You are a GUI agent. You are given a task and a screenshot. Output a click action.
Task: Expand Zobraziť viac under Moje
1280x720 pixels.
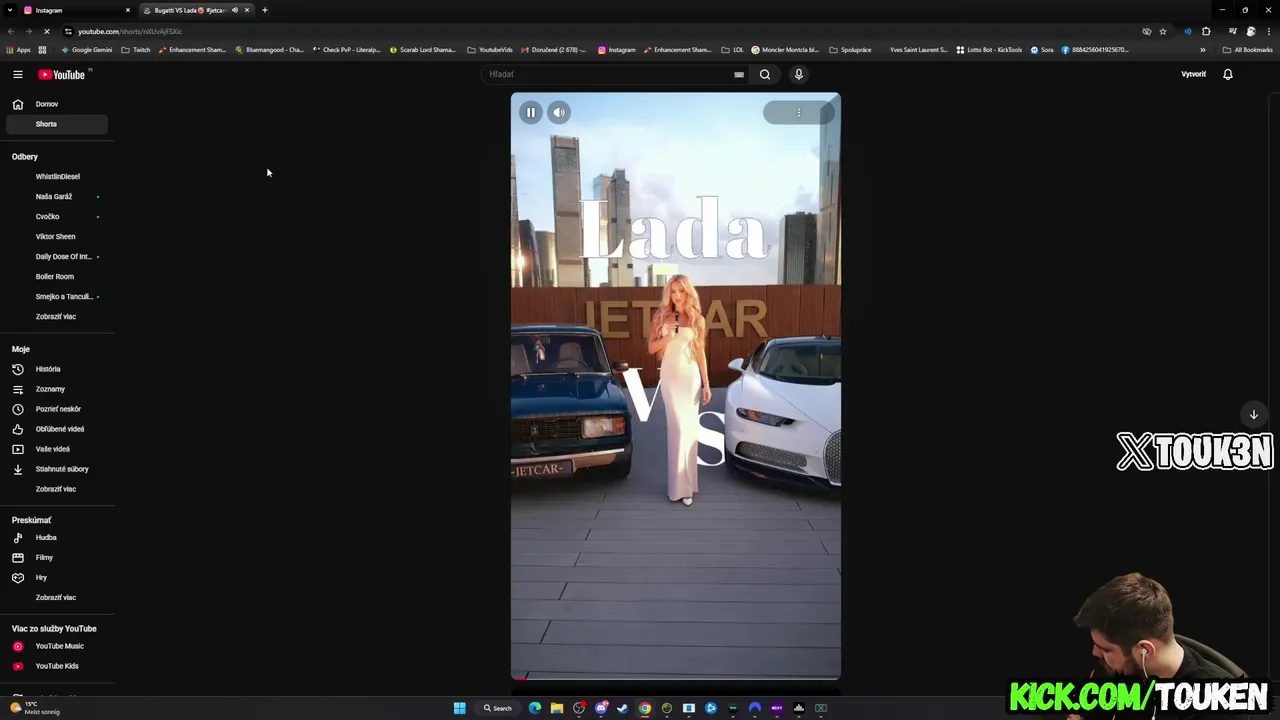pos(57,489)
